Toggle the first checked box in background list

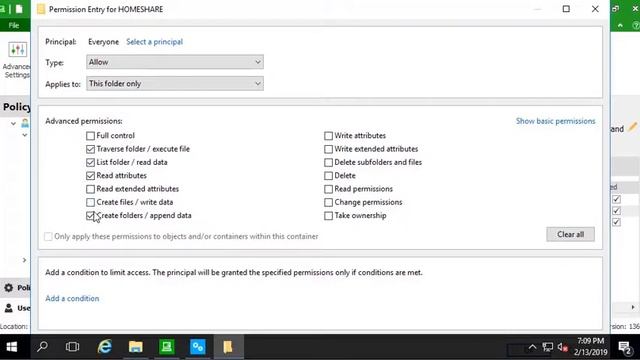point(616,199)
